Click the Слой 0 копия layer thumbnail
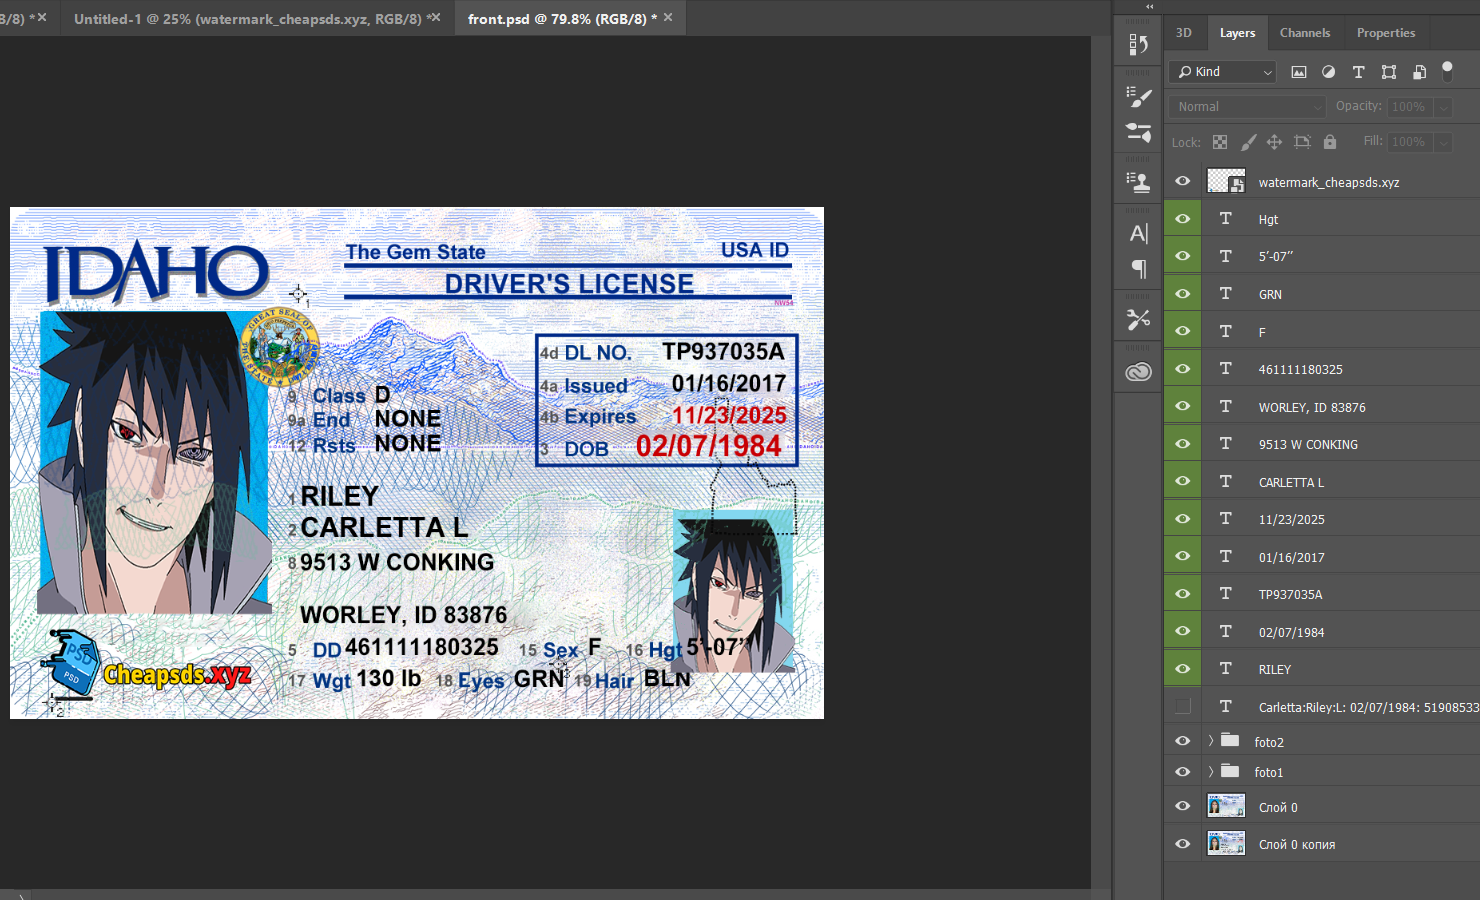The height and width of the screenshot is (900, 1480). [1226, 843]
